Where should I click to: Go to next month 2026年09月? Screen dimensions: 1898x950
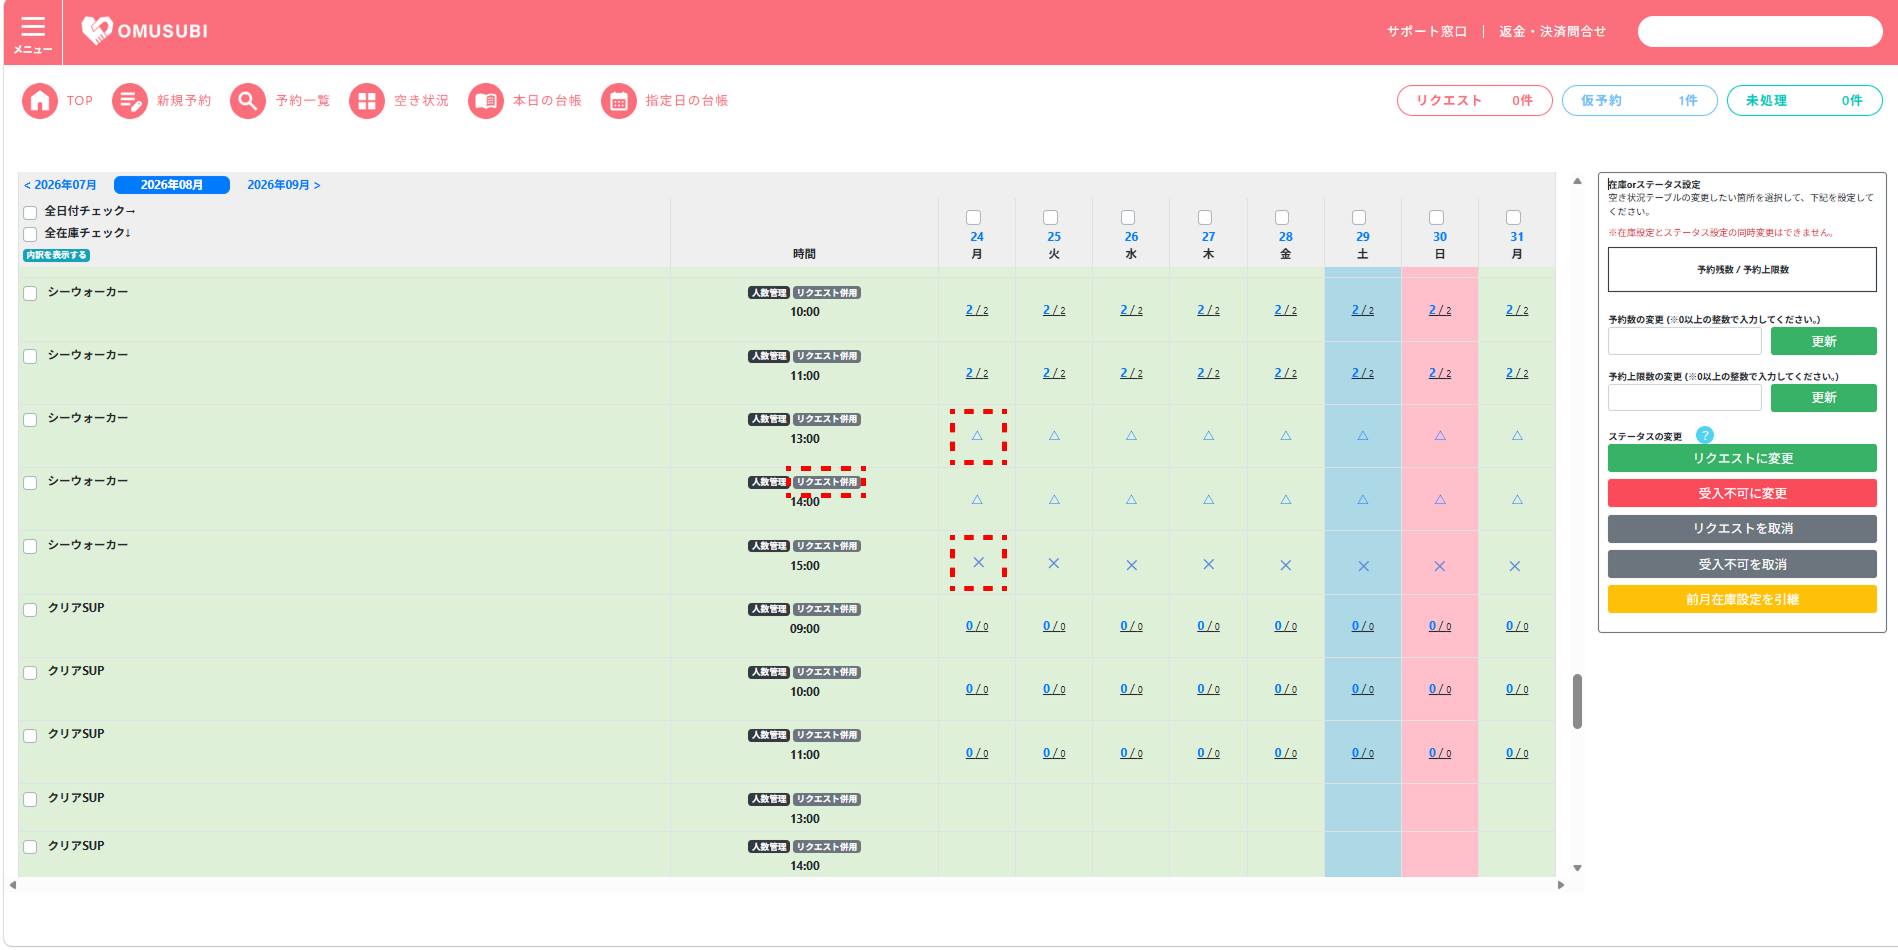pyautogui.click(x=284, y=185)
